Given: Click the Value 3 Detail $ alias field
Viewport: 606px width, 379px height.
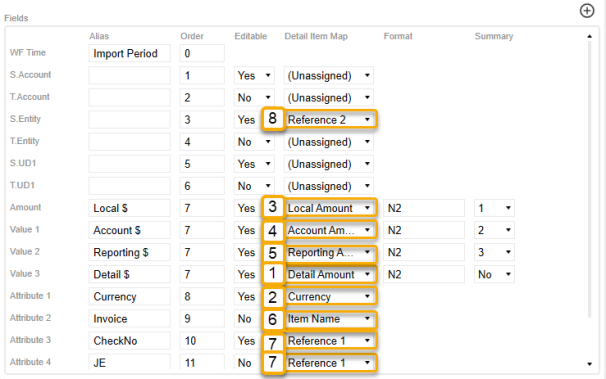Looking at the screenshot, I should (129, 274).
